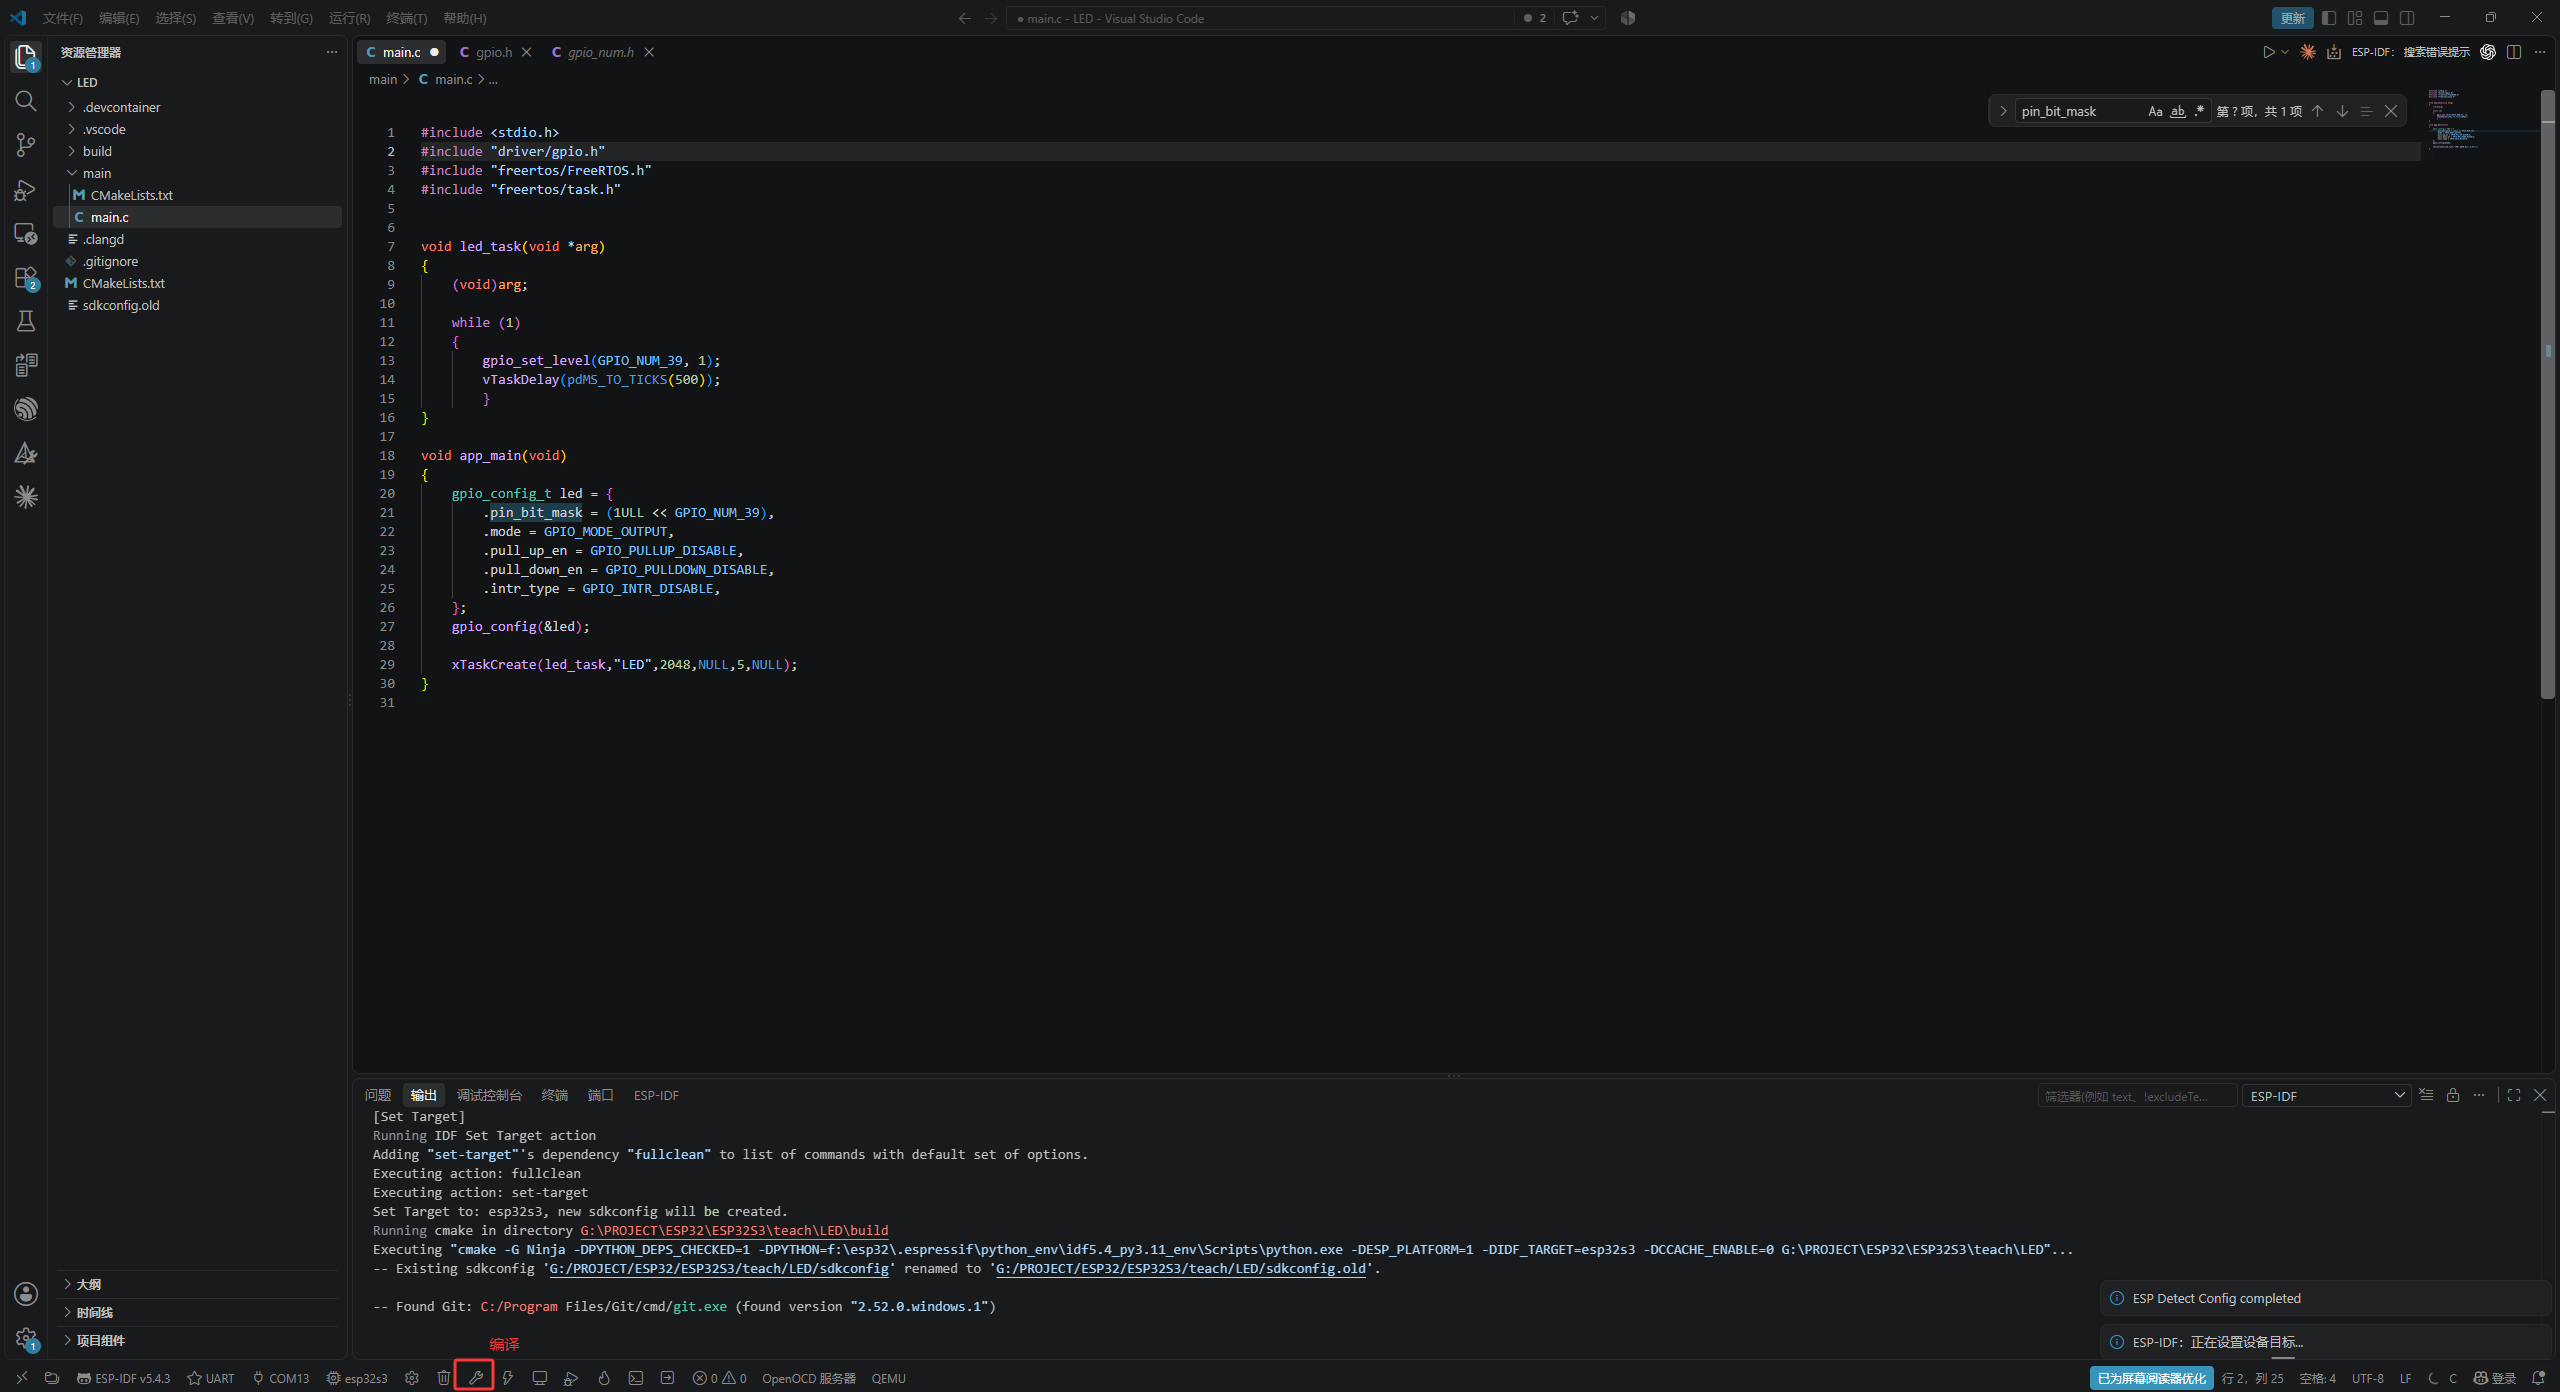Switch to the gpio.h editor tab
The width and height of the screenshot is (2560, 1392).
pos(494,52)
